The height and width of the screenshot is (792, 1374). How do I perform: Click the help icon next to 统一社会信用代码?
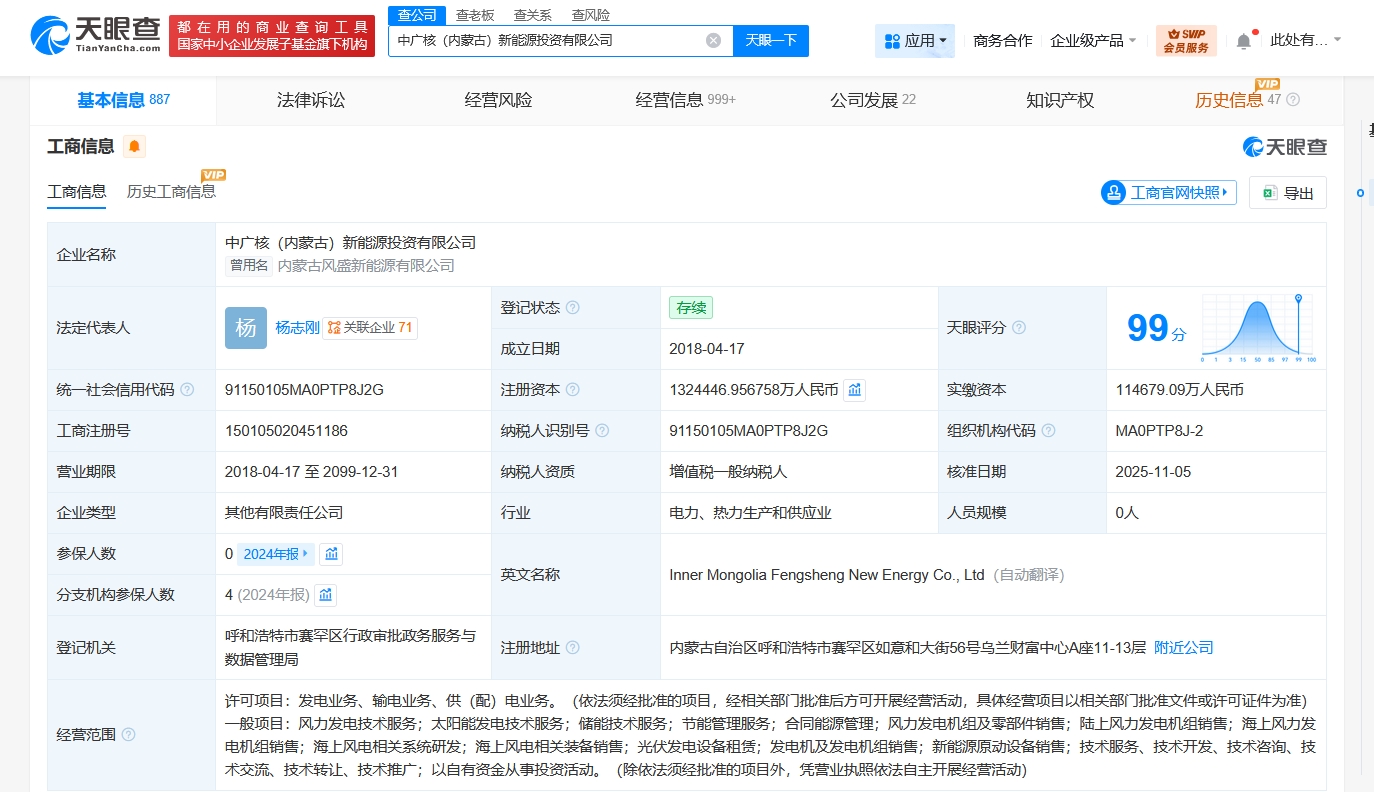[187, 390]
